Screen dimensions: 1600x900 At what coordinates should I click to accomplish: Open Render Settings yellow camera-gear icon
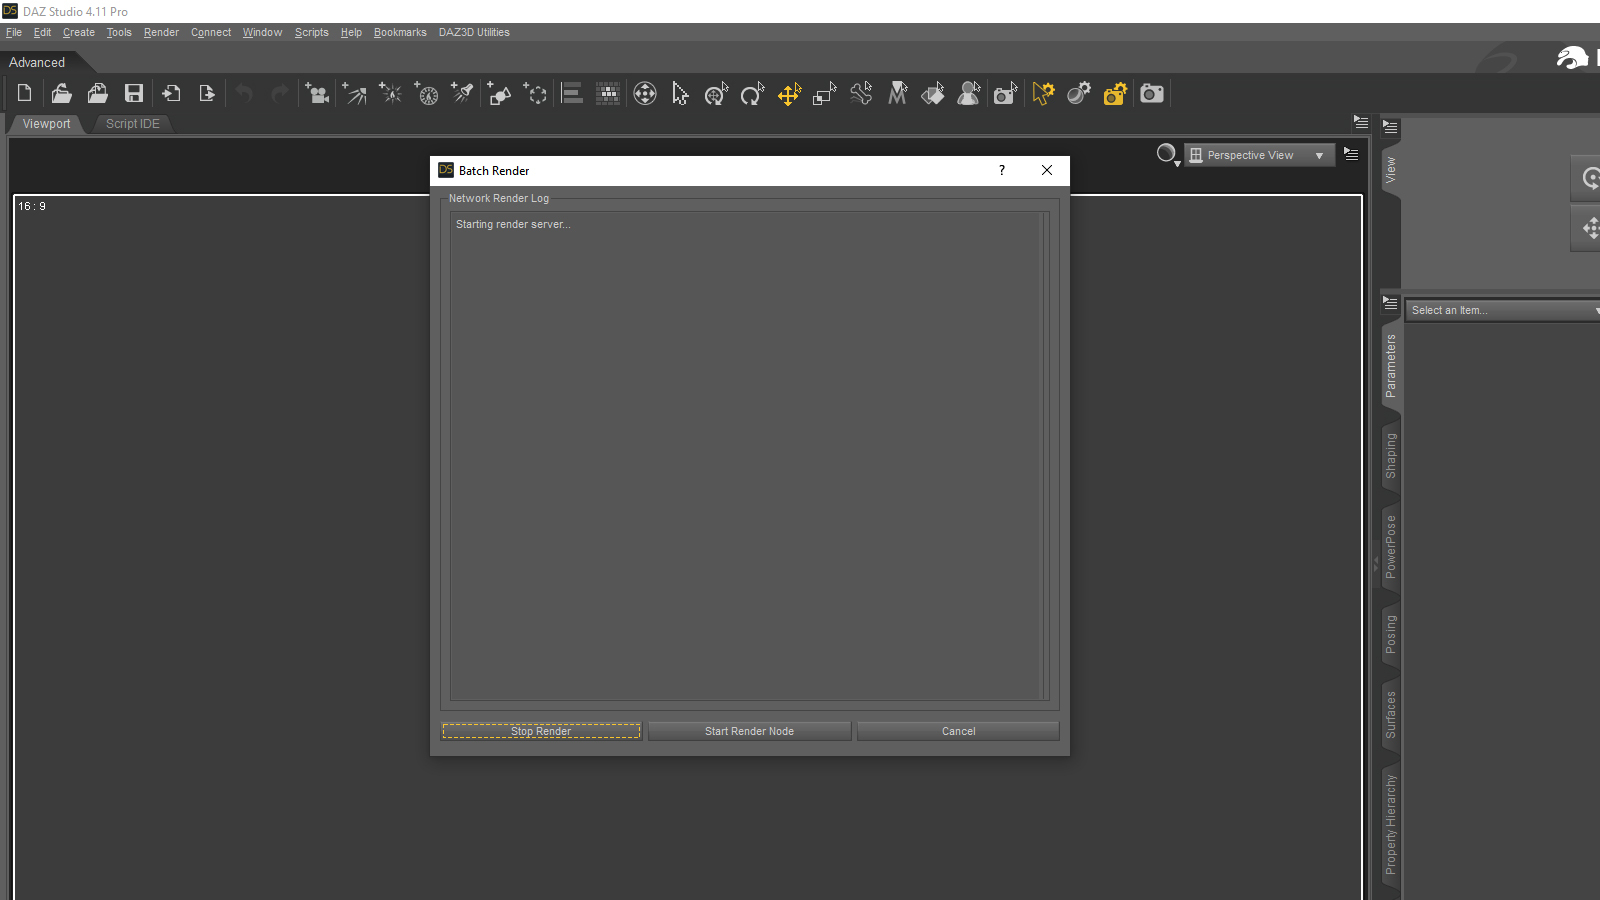pyautogui.click(x=1115, y=94)
